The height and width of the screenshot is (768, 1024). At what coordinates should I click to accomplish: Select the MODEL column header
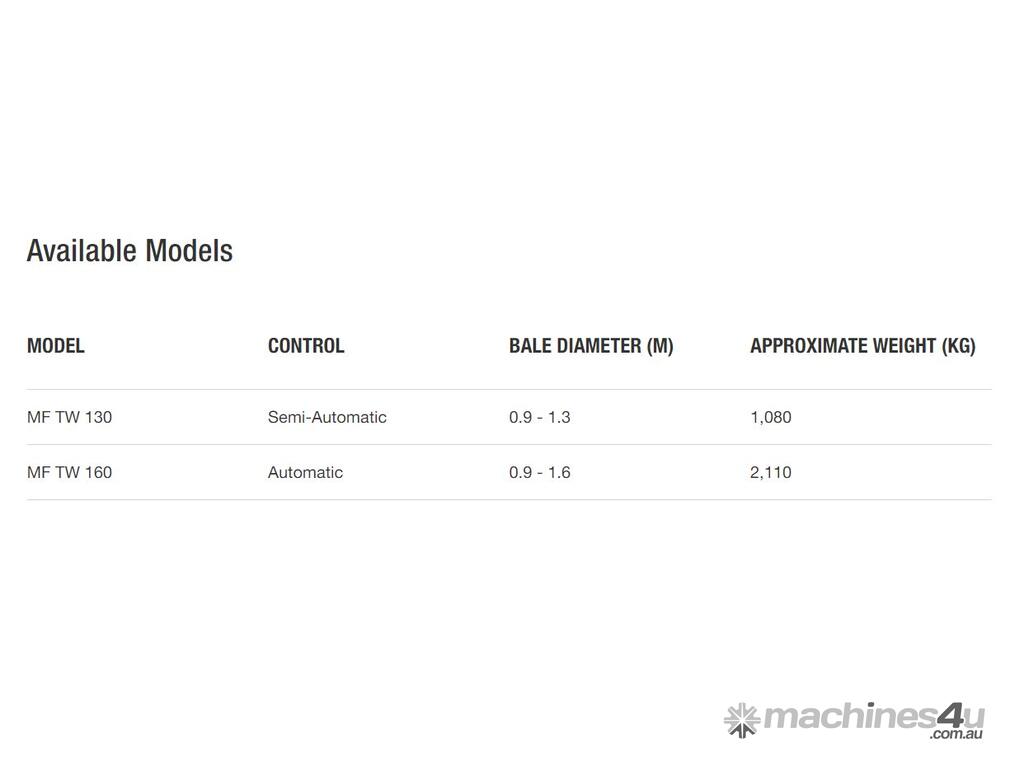(56, 346)
